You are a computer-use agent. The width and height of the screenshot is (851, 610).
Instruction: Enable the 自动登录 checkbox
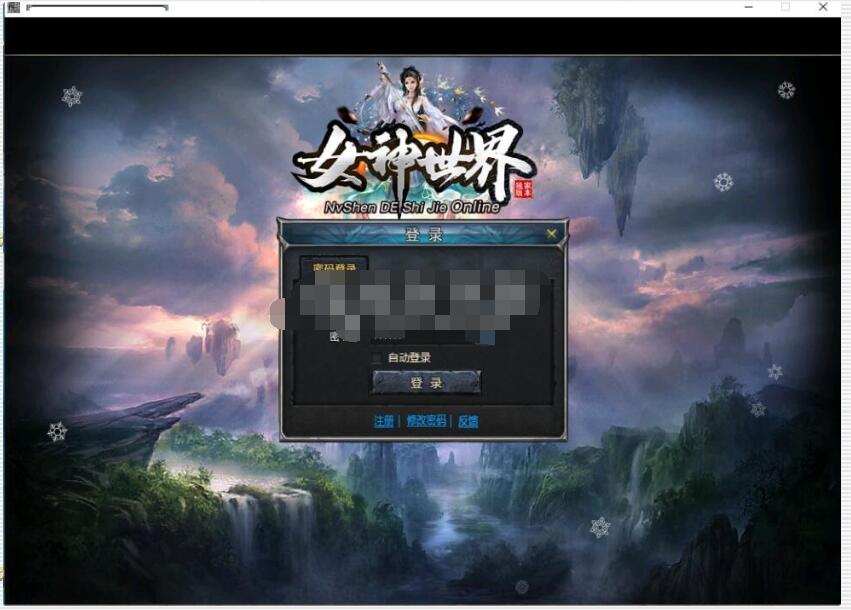tap(376, 357)
